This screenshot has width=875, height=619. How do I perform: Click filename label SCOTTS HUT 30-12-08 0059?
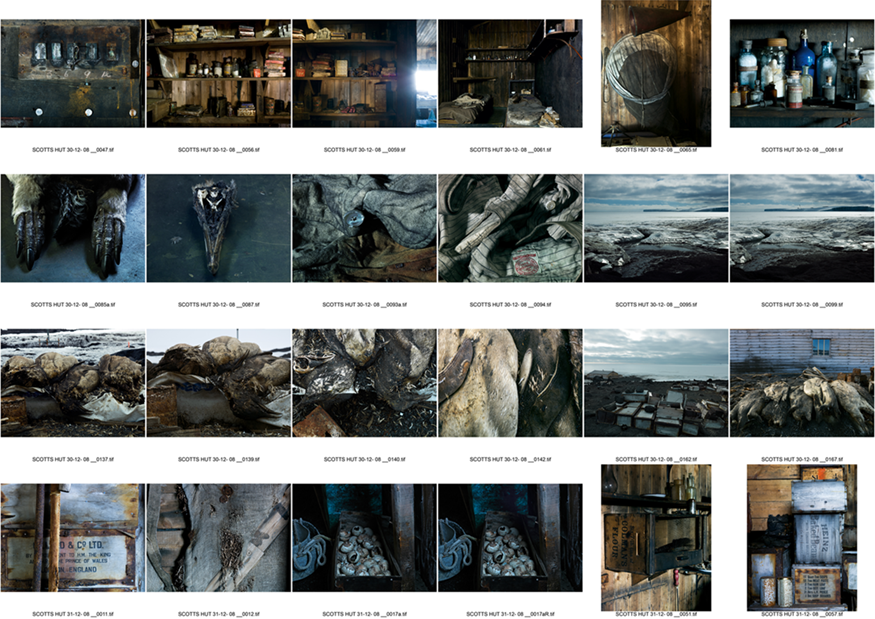(x=364, y=150)
